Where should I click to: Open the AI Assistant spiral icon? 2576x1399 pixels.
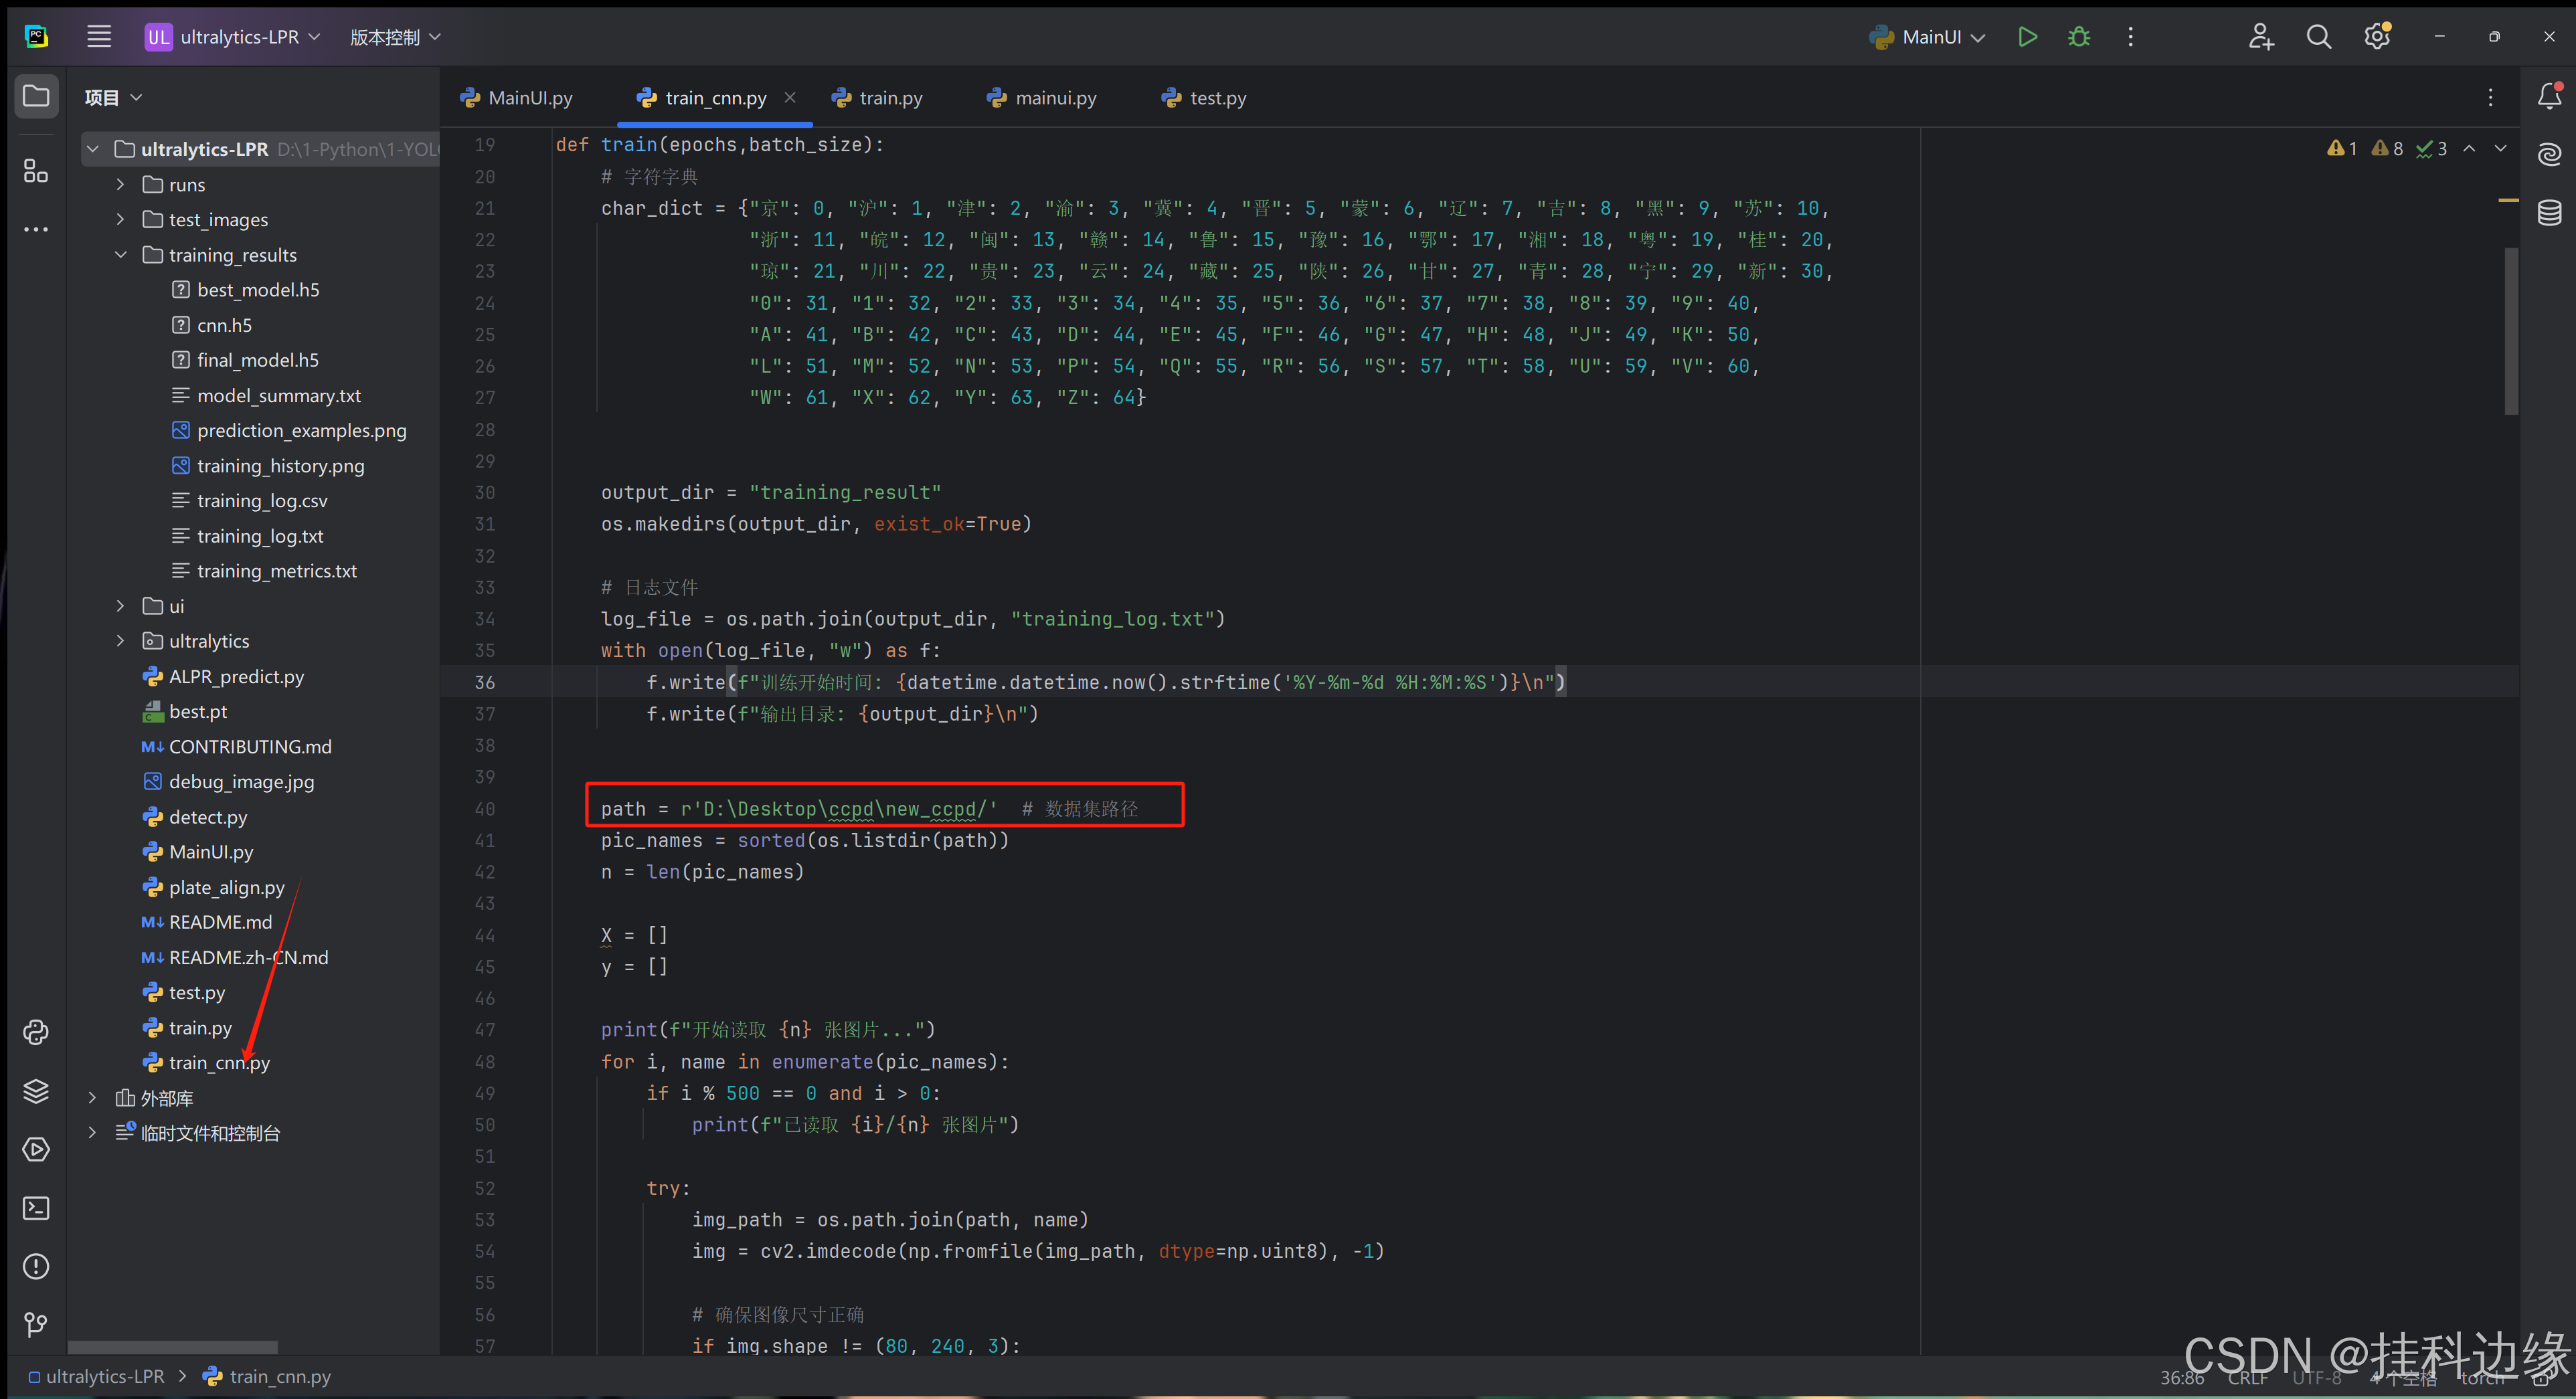2549,154
